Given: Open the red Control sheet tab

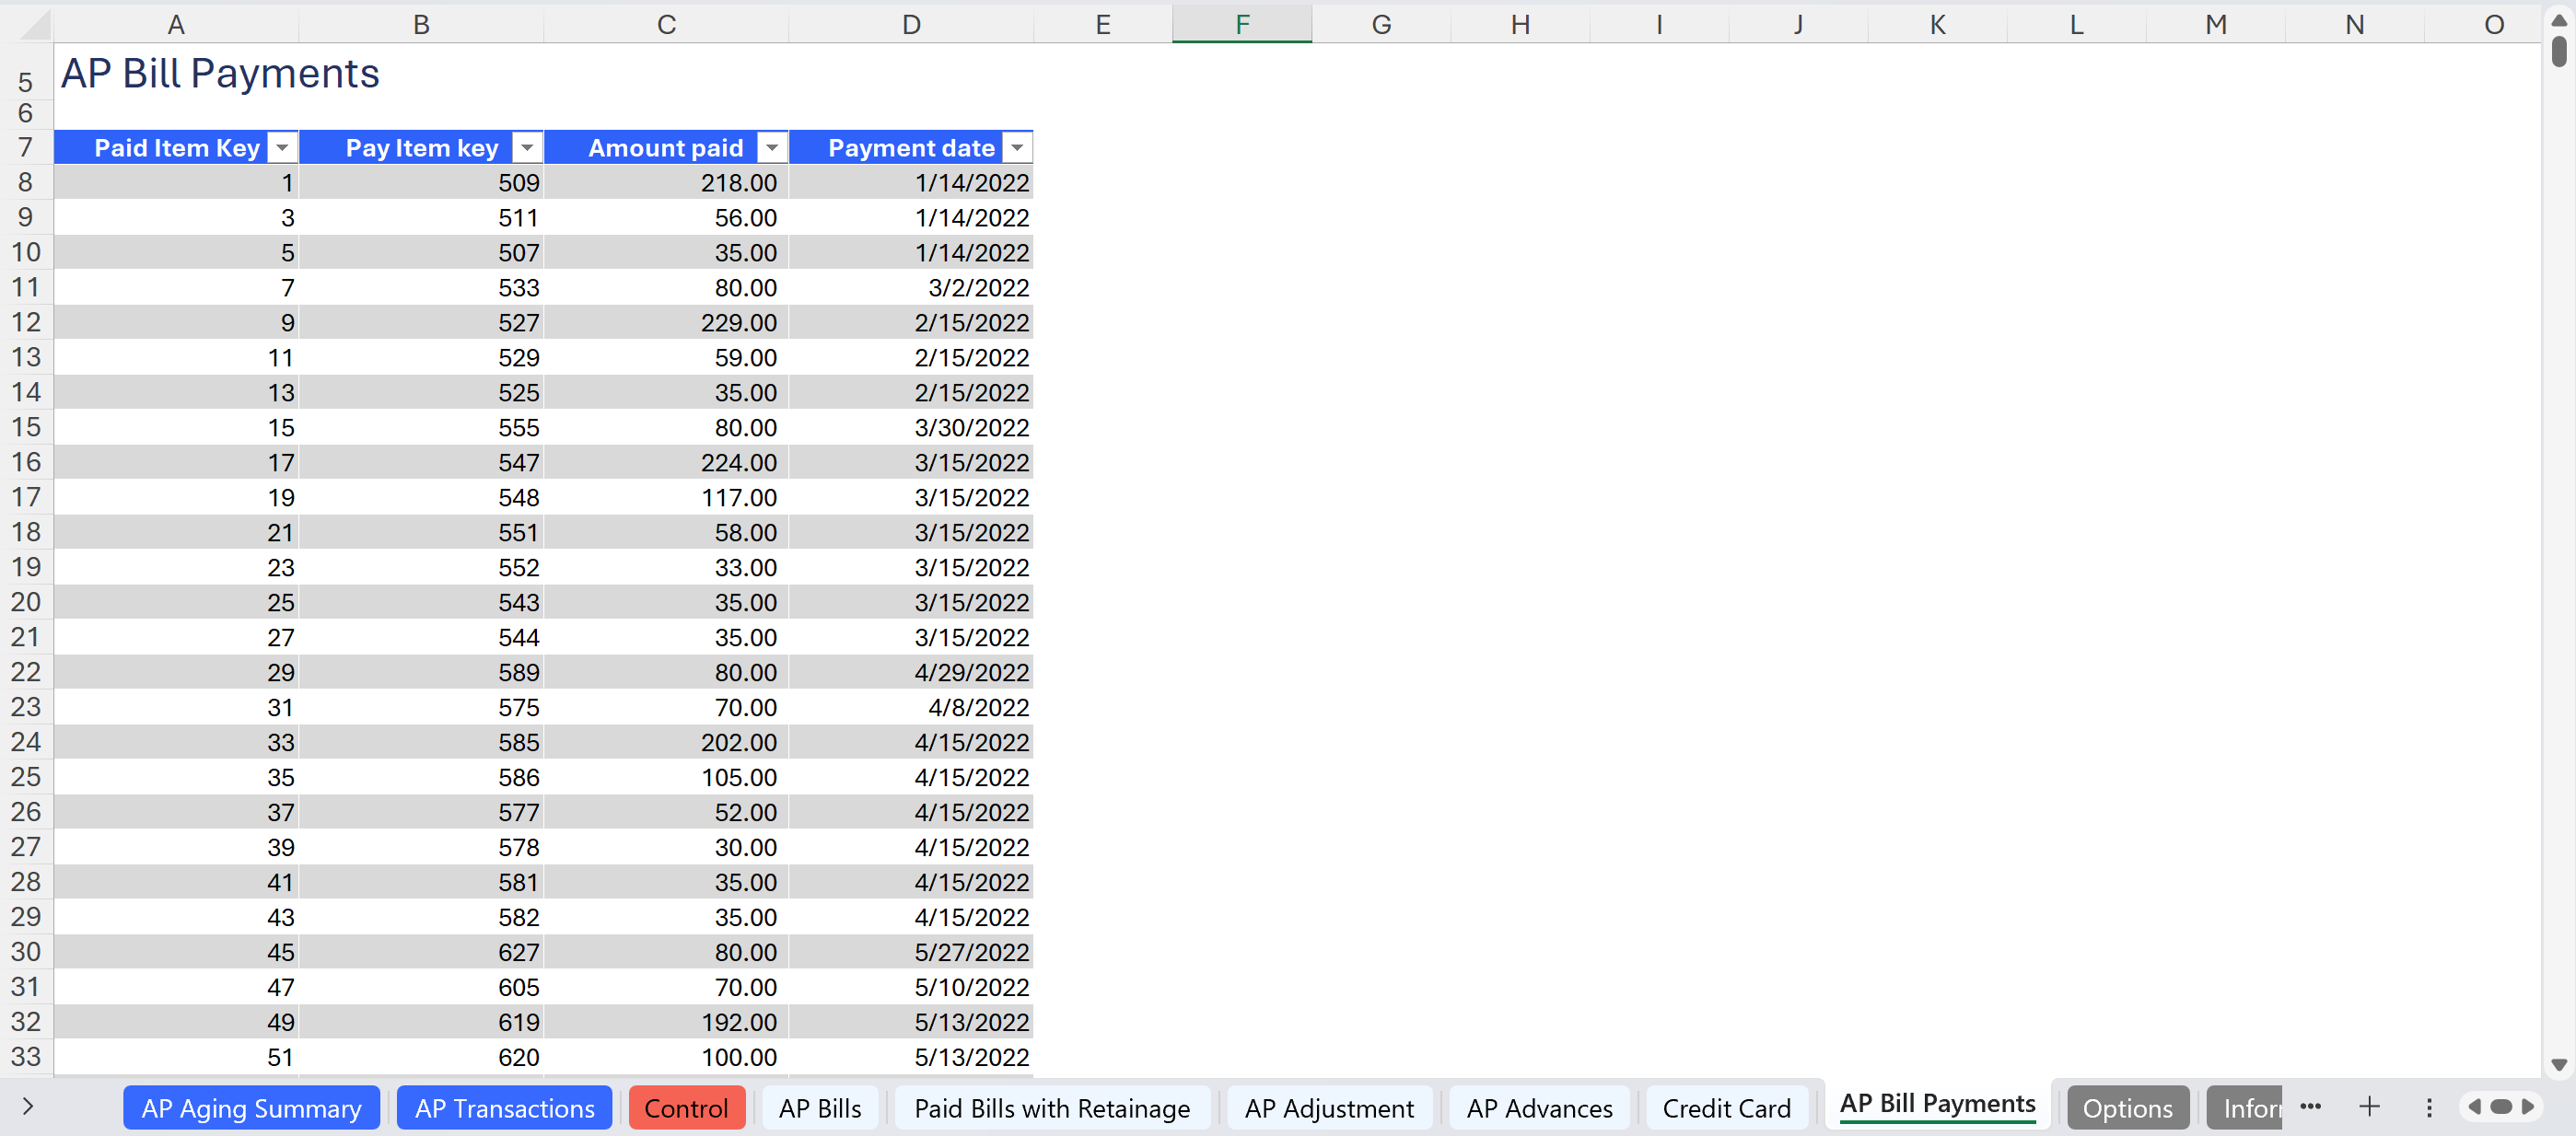Looking at the screenshot, I should click(x=686, y=1108).
